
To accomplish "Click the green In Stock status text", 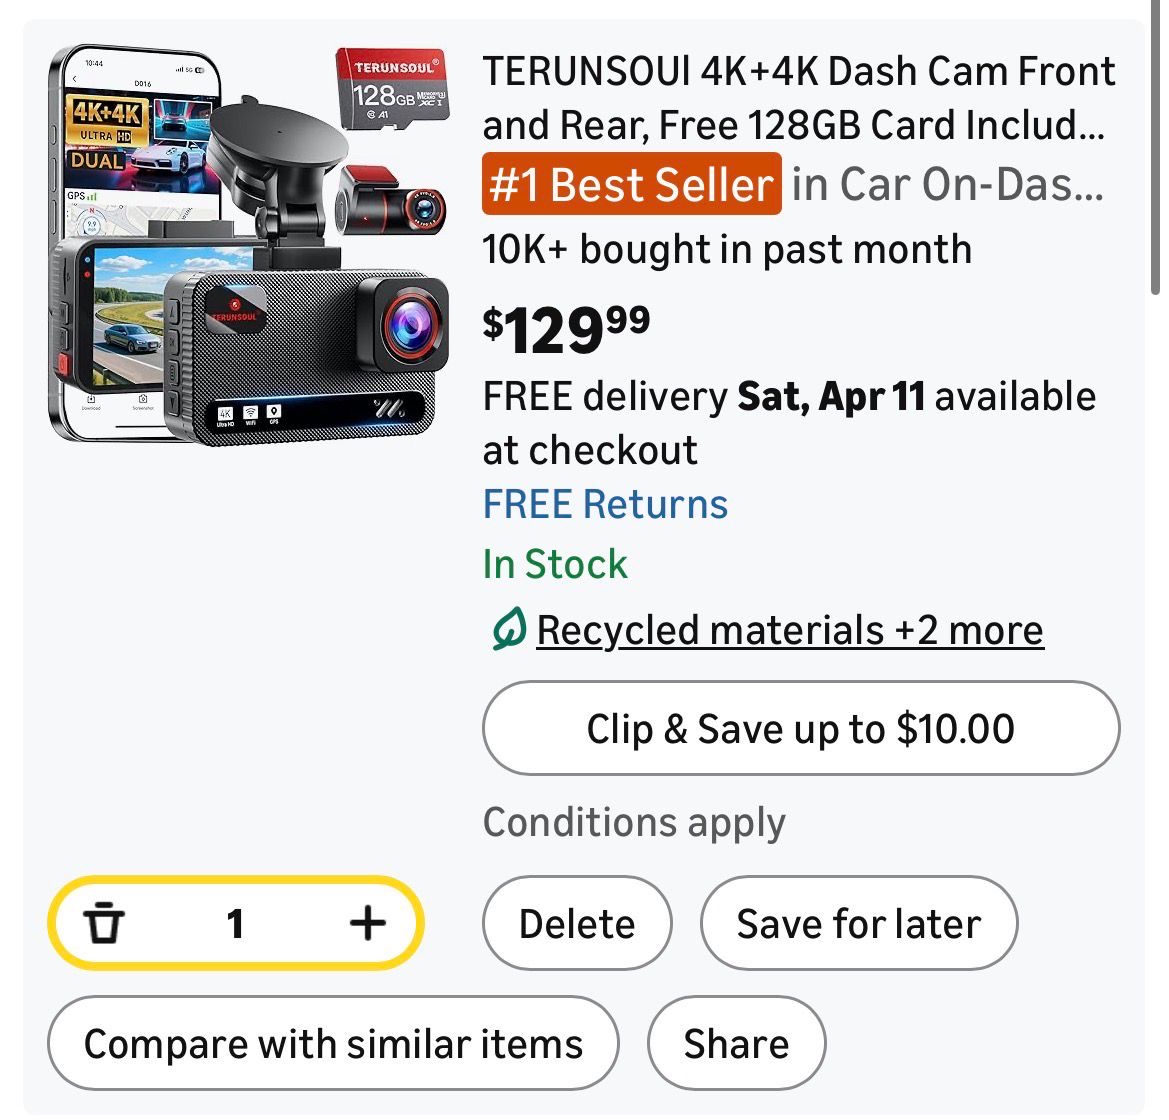I will (555, 564).
